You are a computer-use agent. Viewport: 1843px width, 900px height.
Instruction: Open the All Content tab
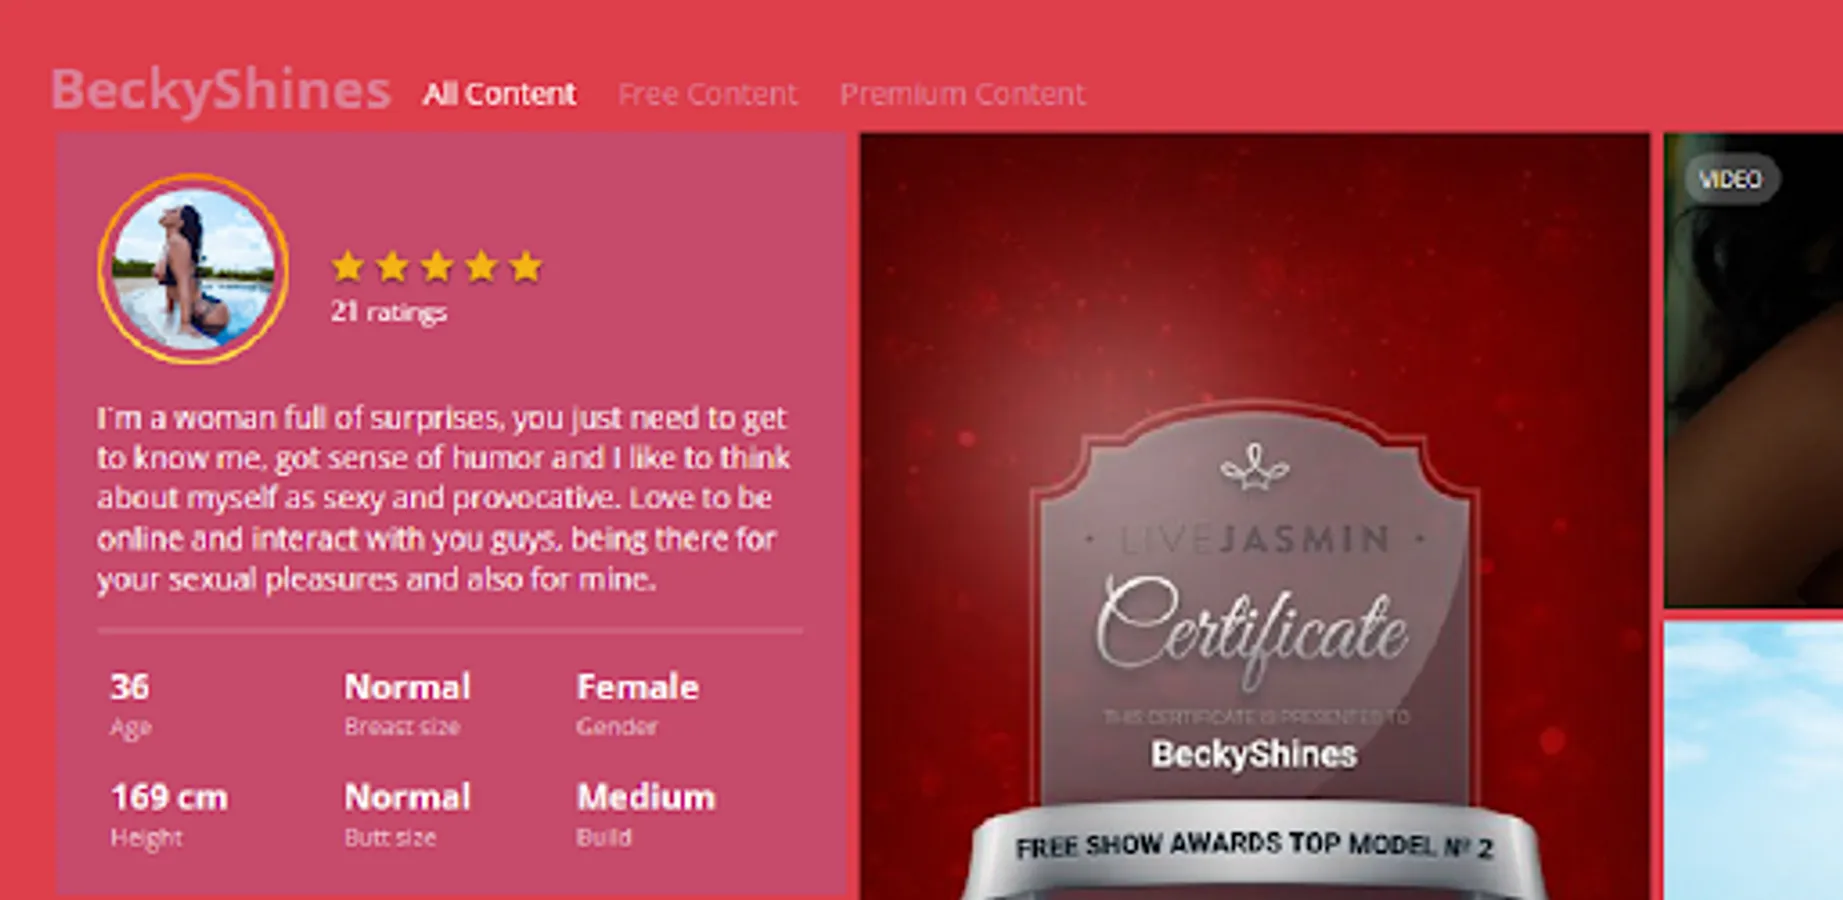click(x=498, y=94)
